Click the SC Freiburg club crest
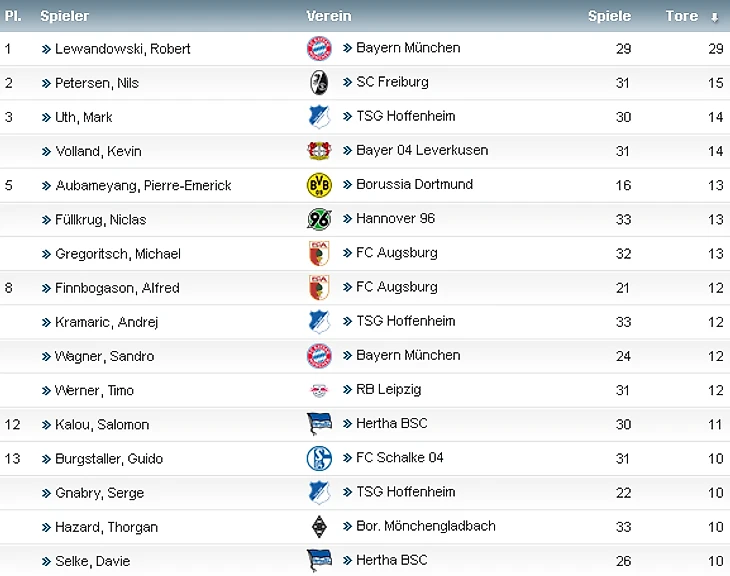Viewport: 730px width, 576px height. pos(319,82)
